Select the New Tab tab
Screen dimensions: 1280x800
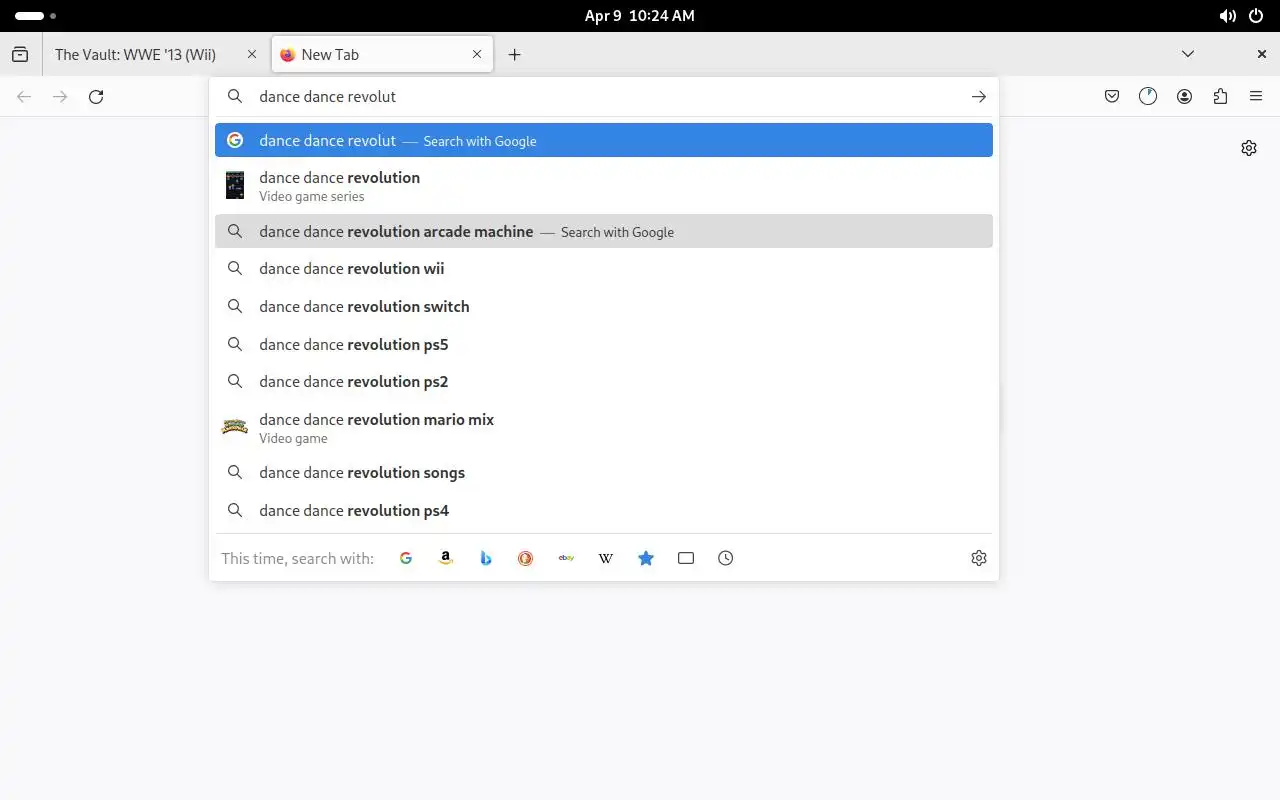coord(382,55)
